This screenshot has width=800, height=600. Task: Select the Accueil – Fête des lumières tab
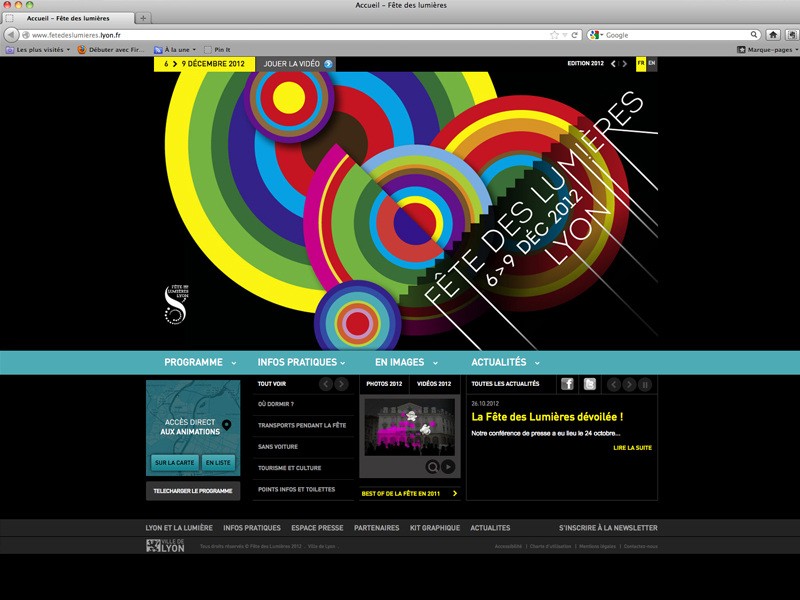(x=68, y=18)
